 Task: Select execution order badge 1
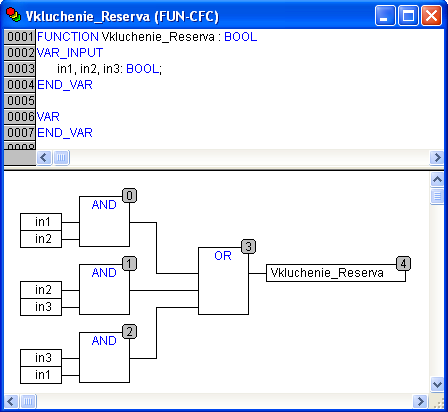click(x=129, y=263)
